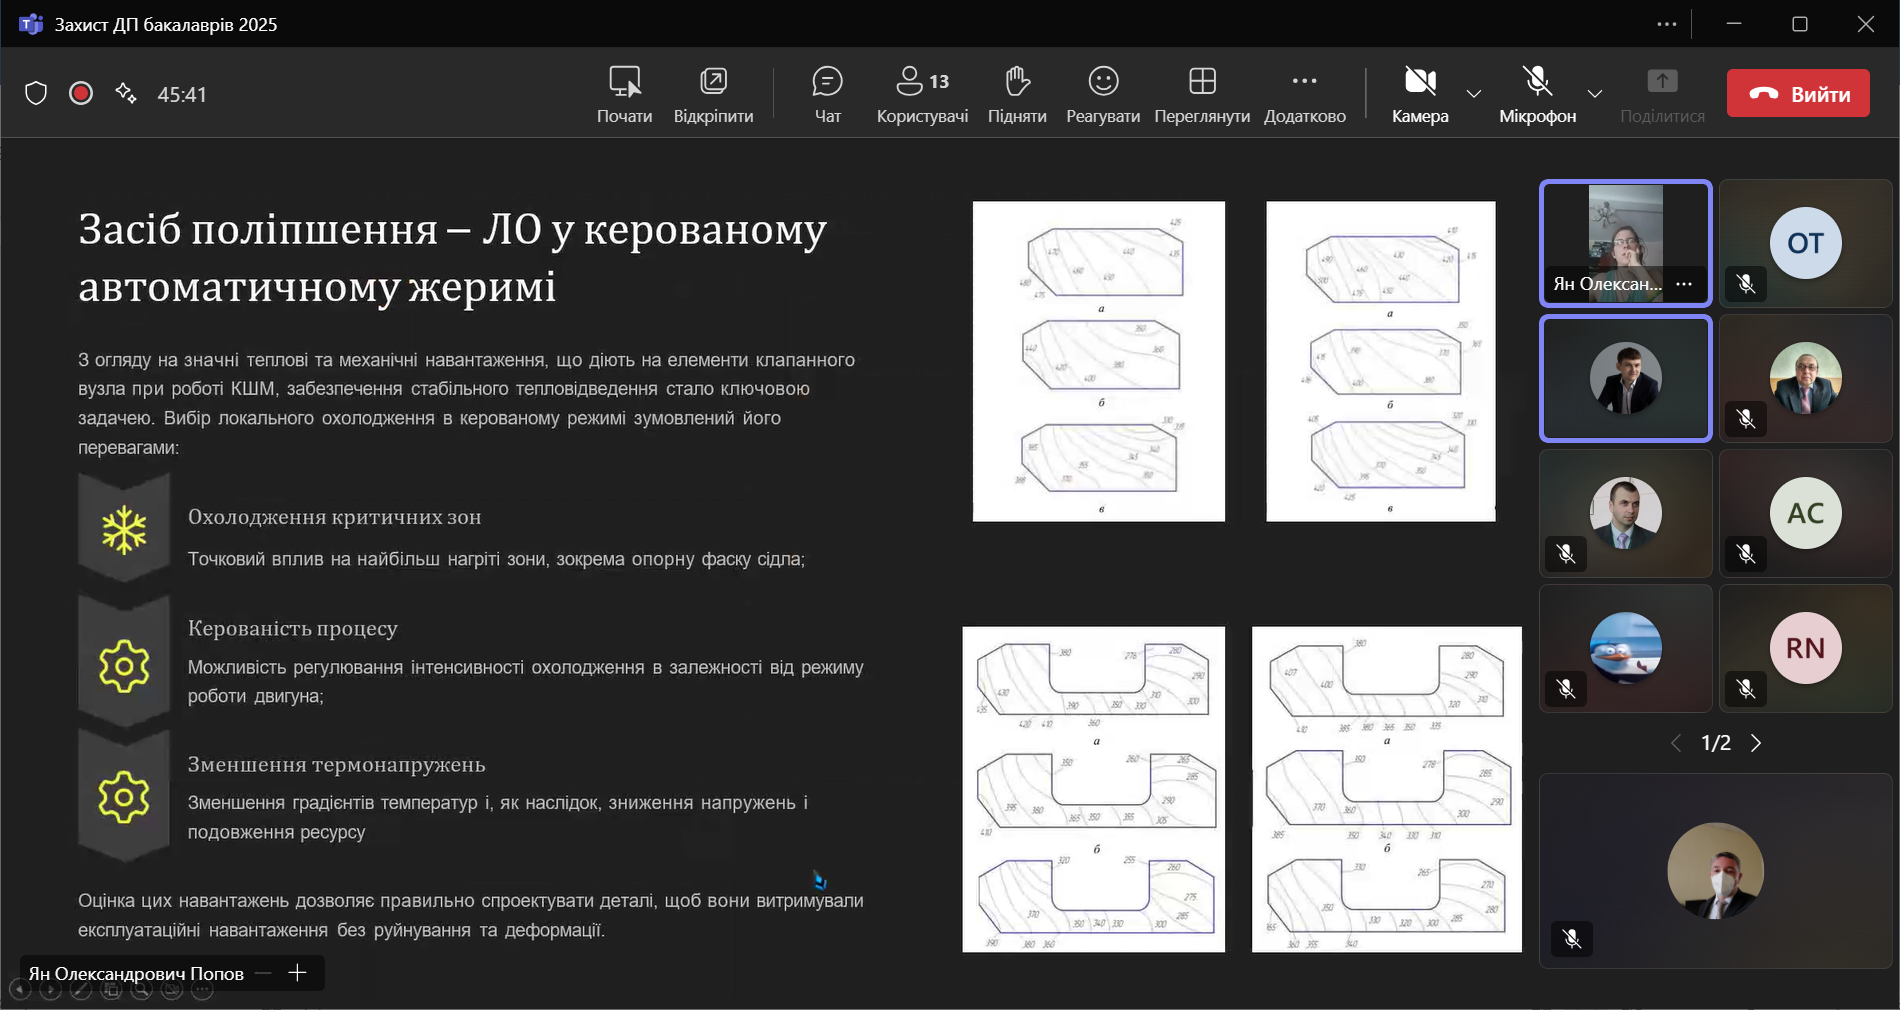Click the shield privacy icon
Image resolution: width=1900 pixels, height=1010 pixels.
click(x=36, y=94)
